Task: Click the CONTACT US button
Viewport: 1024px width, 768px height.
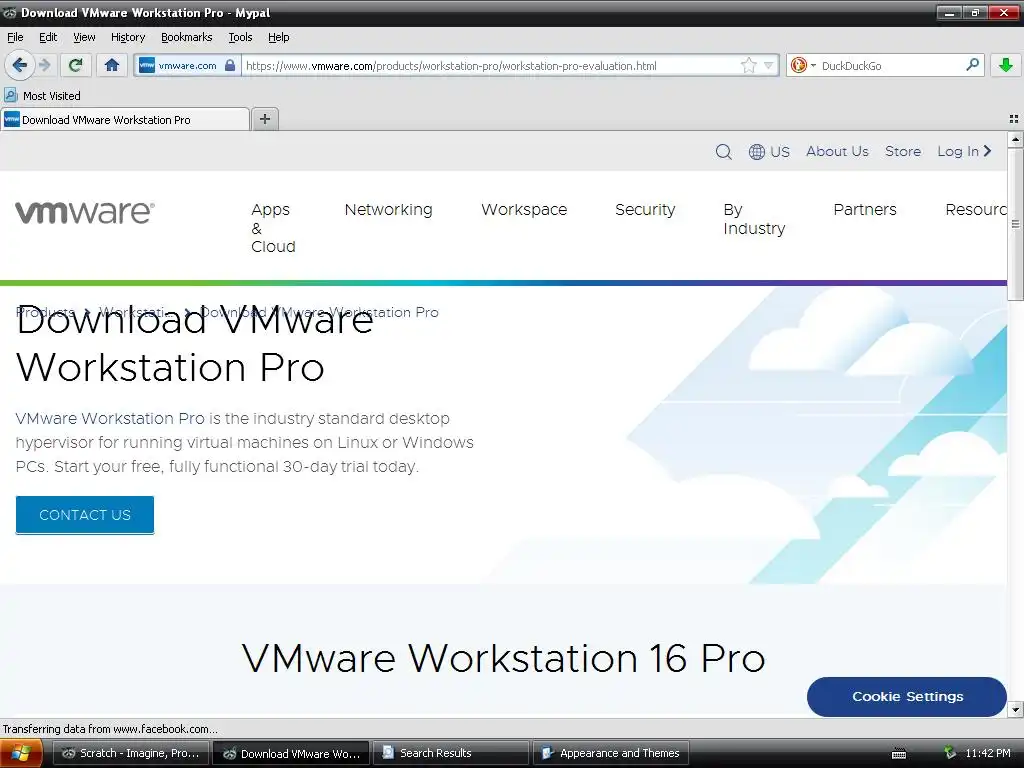Action: tap(85, 515)
